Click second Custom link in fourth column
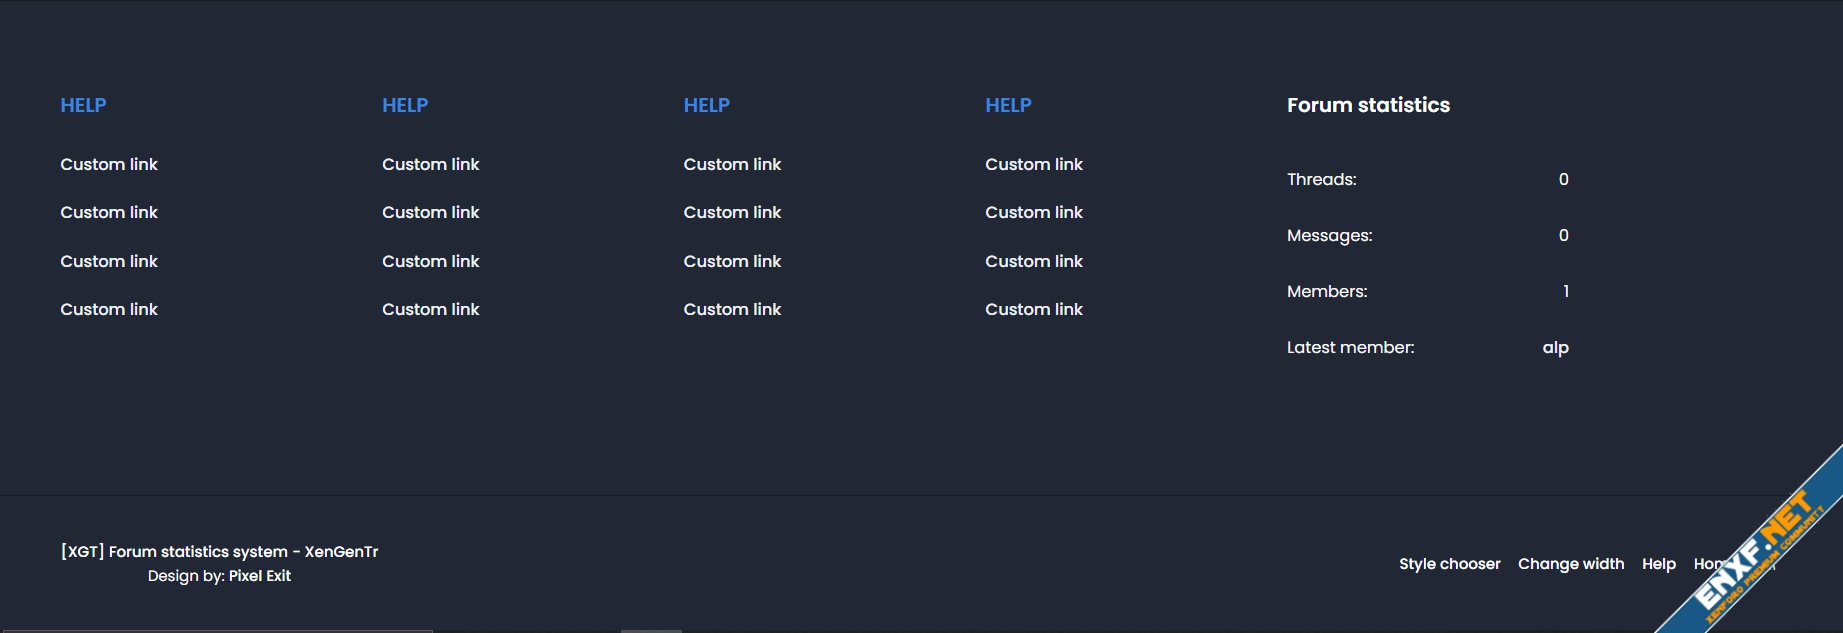 pos(1033,213)
